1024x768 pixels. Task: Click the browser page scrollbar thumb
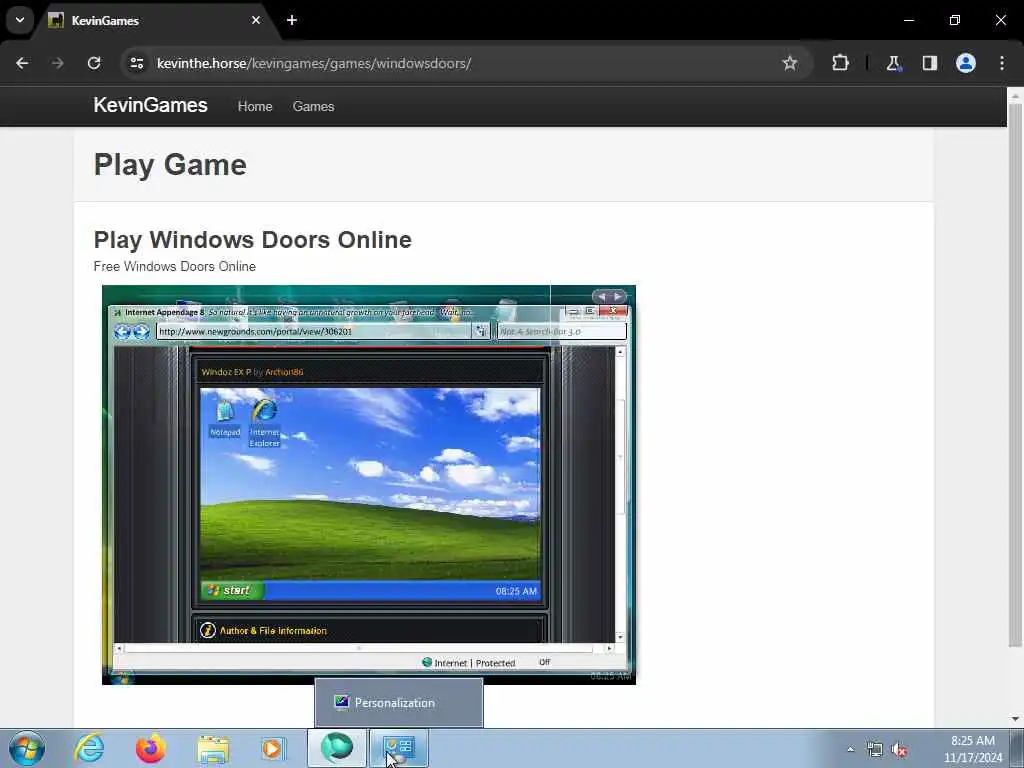[1015, 376]
